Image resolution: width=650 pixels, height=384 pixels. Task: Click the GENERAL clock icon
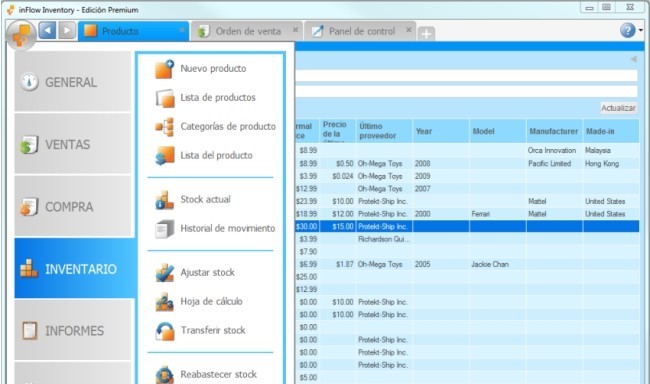[x=29, y=81]
